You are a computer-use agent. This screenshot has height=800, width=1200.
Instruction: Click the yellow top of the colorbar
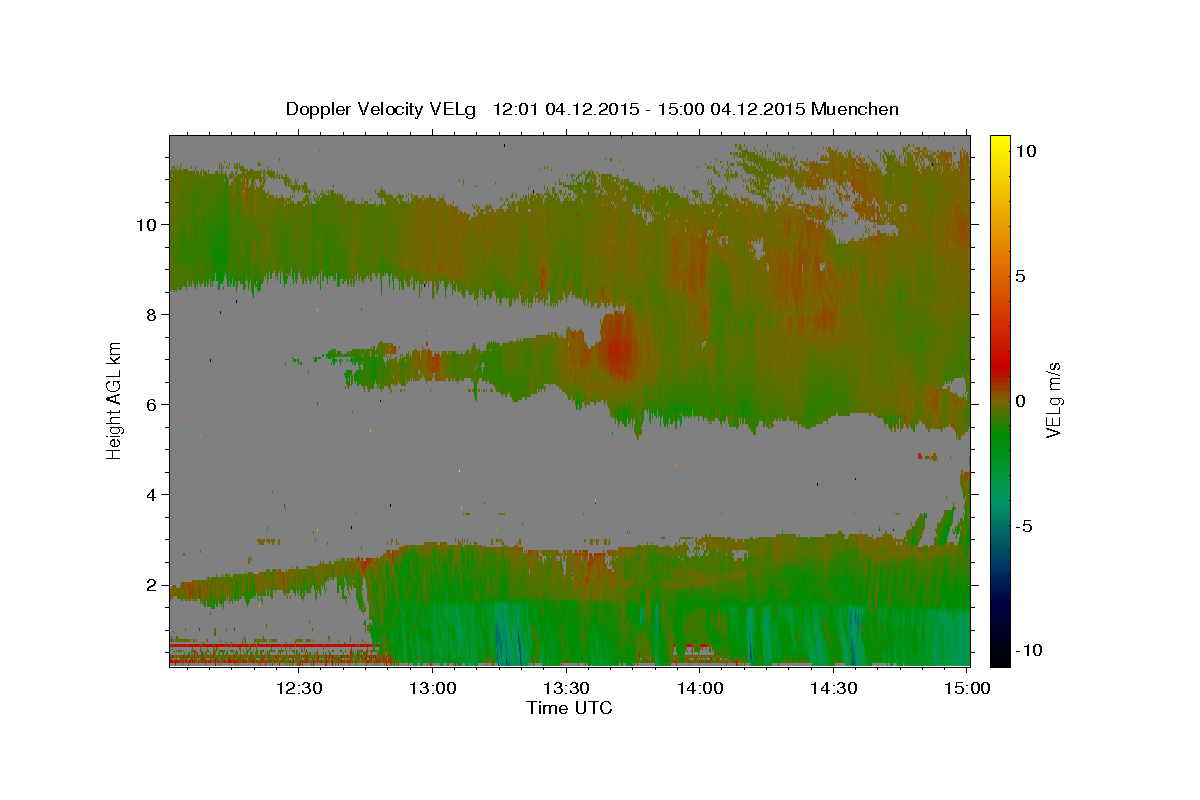(x=1000, y=145)
